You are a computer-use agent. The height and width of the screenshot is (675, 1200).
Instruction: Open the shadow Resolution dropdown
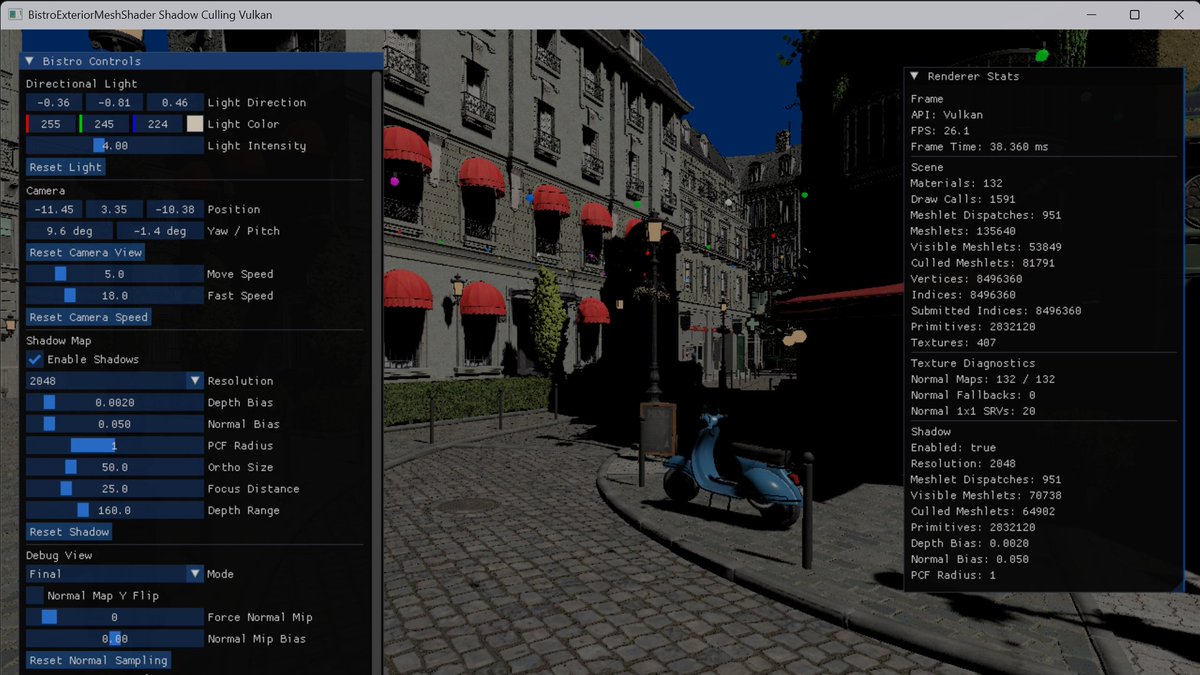(115, 381)
